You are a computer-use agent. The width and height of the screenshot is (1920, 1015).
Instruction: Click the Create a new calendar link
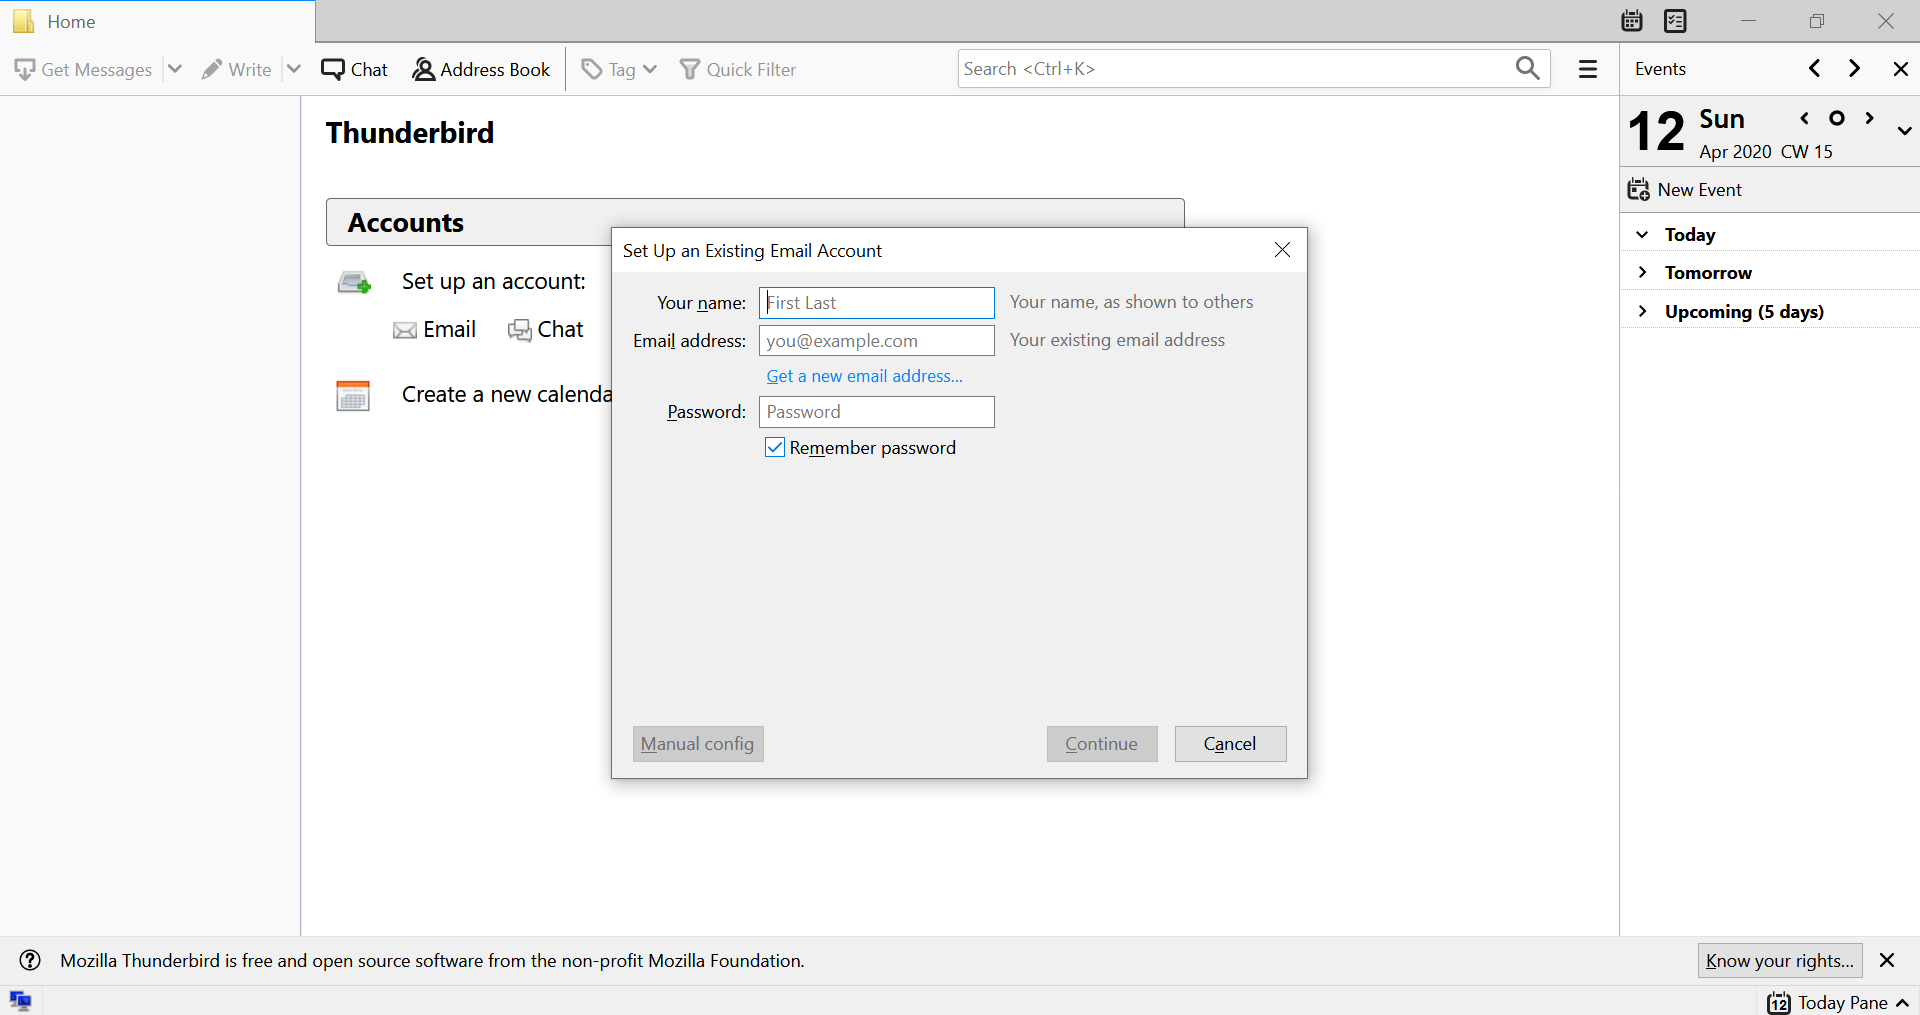point(507,394)
